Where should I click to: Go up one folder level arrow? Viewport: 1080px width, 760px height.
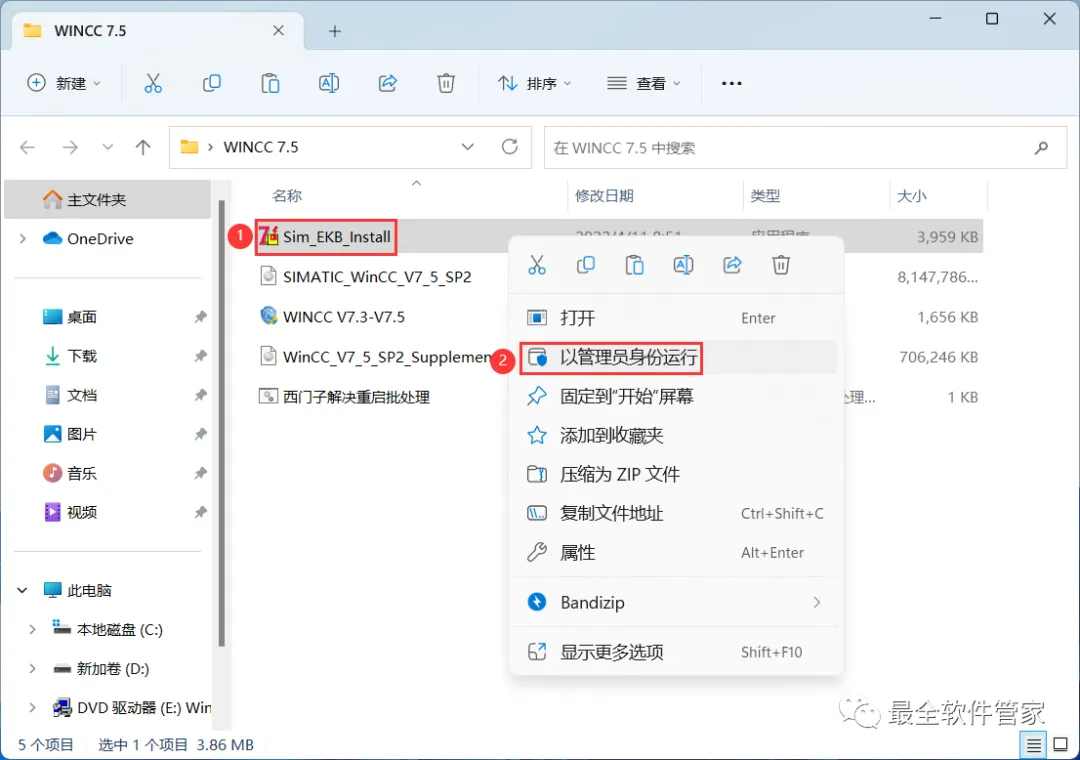143,147
